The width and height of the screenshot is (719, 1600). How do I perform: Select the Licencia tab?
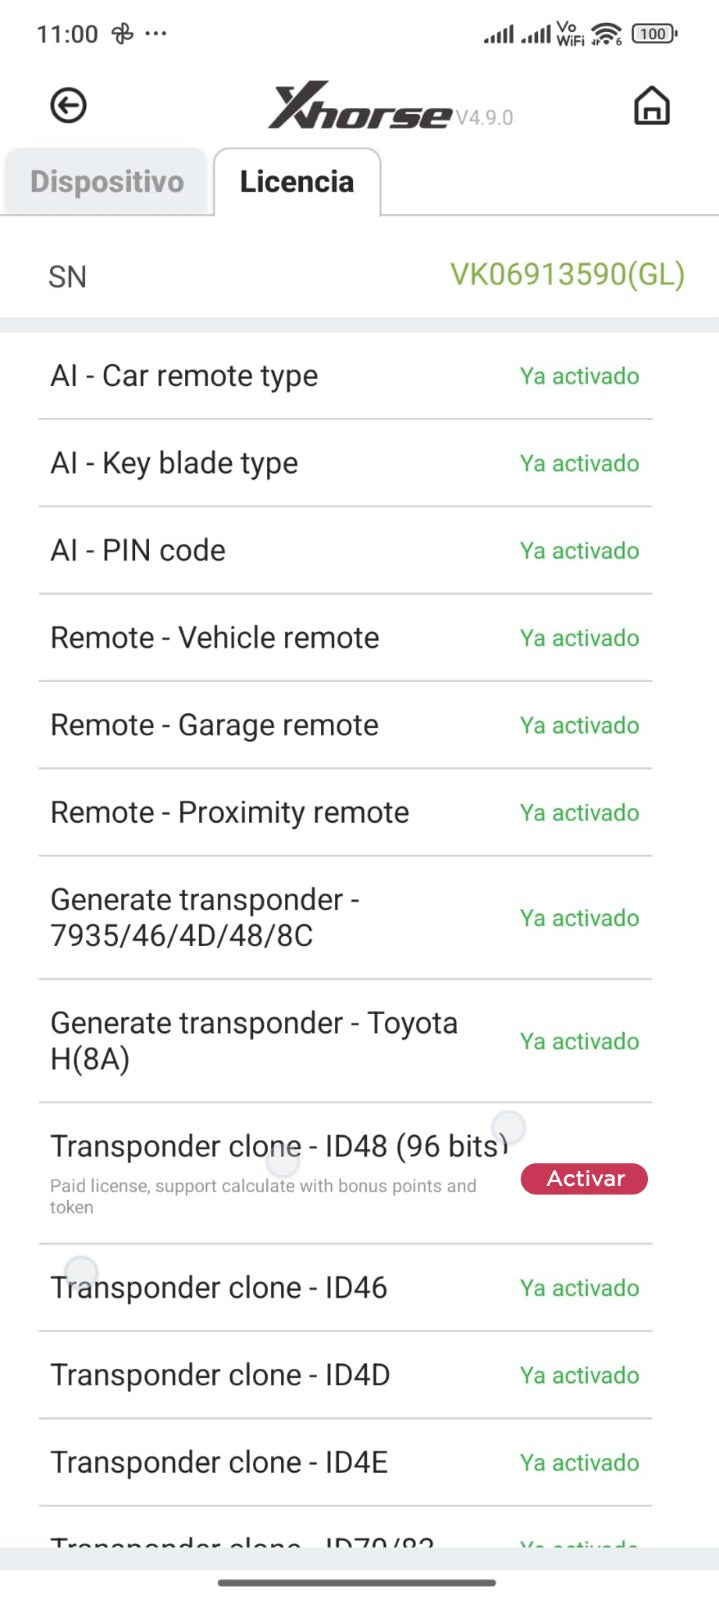(297, 182)
